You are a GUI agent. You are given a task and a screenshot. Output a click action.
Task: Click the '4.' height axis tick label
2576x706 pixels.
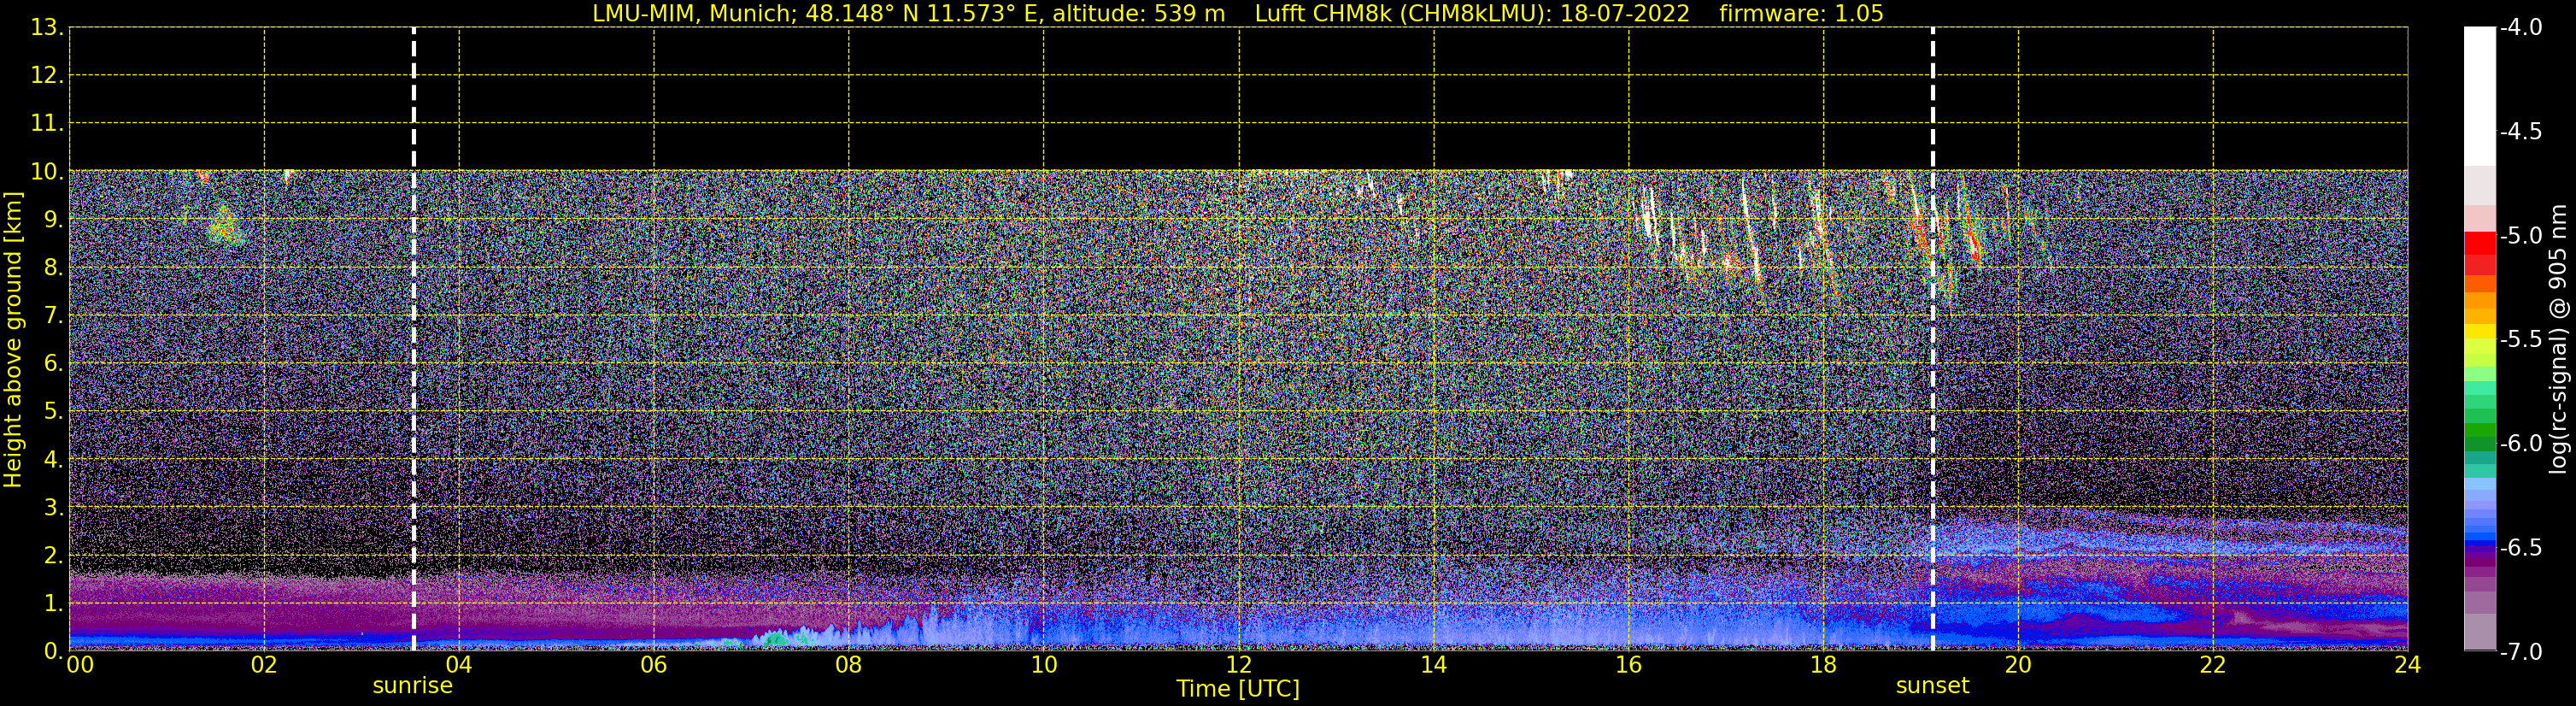coord(53,460)
